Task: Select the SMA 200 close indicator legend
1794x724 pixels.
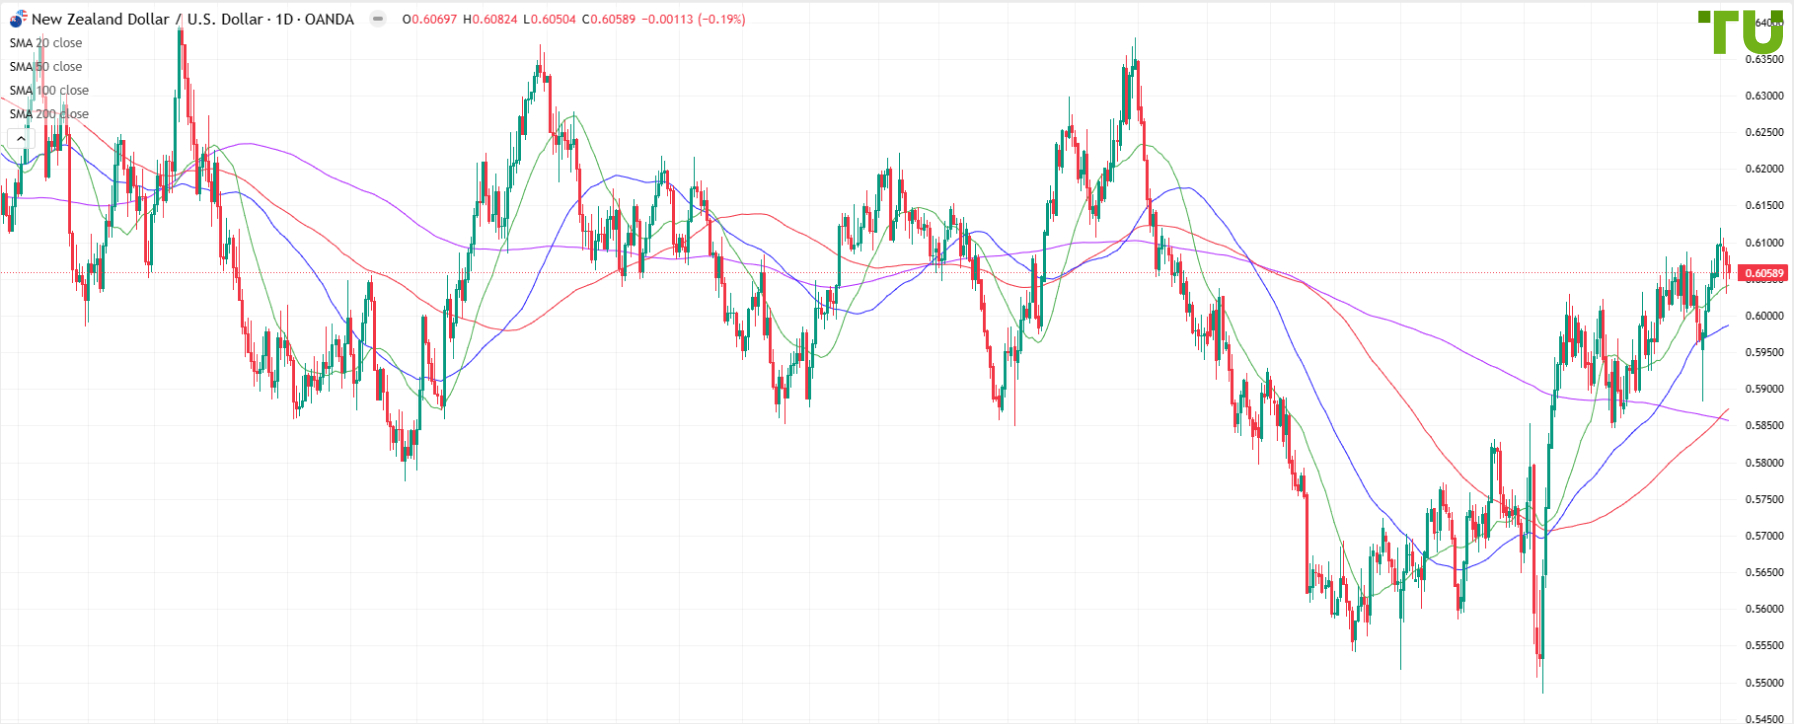Action: 49,114
